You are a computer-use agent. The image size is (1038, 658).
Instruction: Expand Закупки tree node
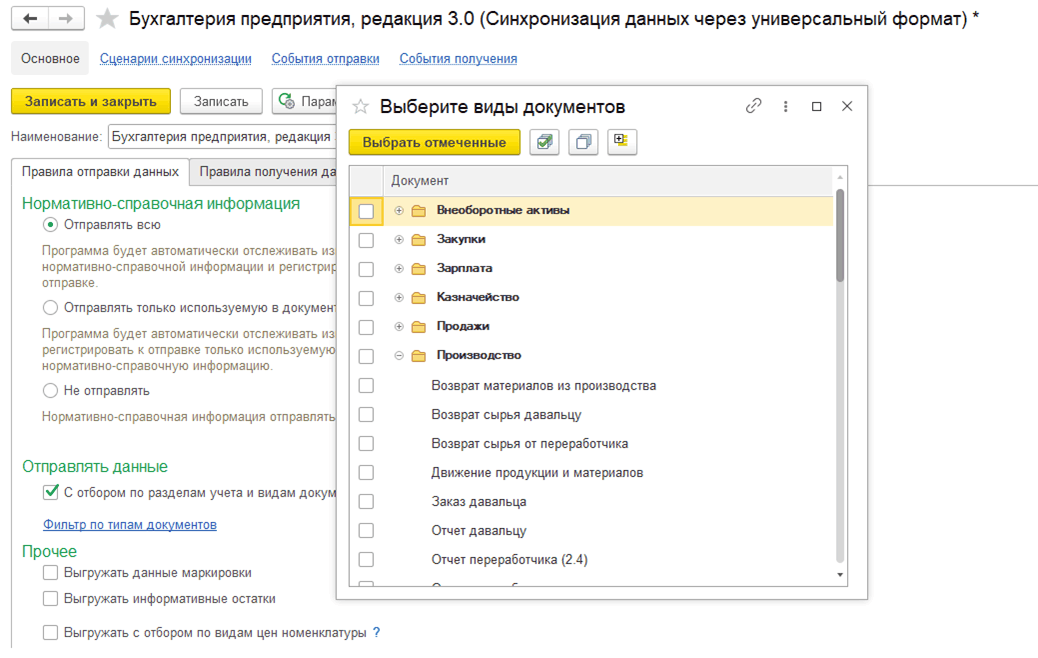(399, 240)
